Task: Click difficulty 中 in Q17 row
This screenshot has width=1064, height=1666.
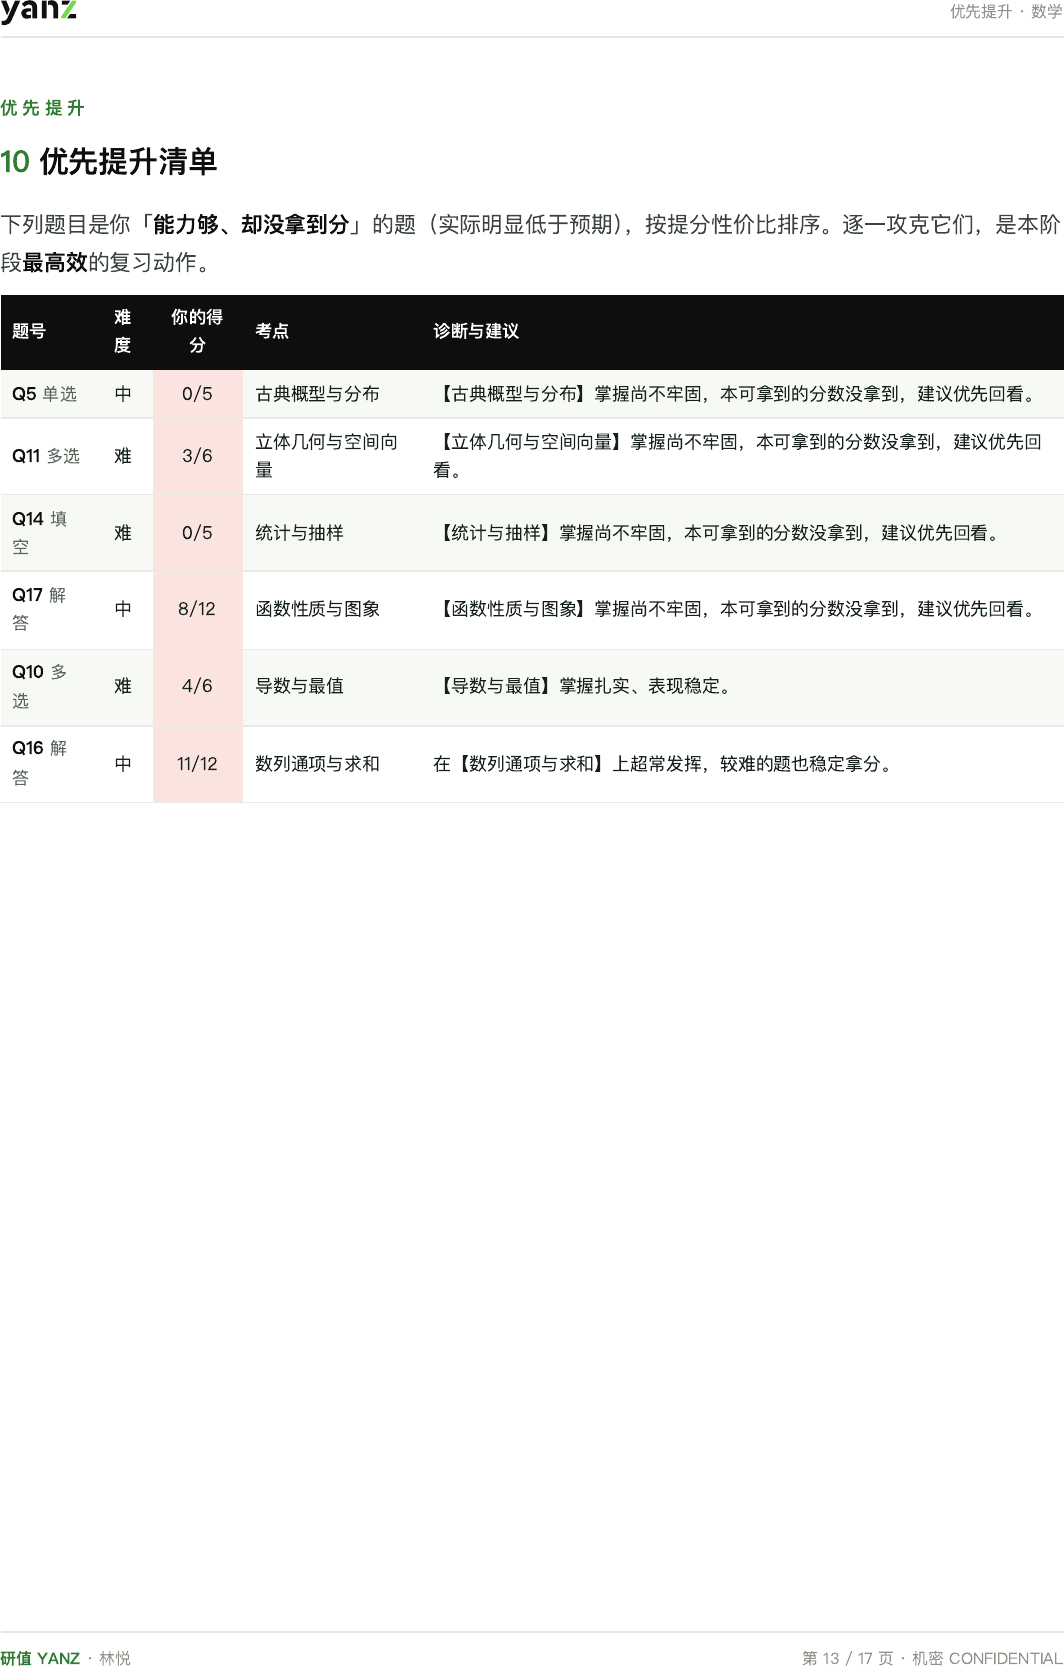Action: point(123,609)
